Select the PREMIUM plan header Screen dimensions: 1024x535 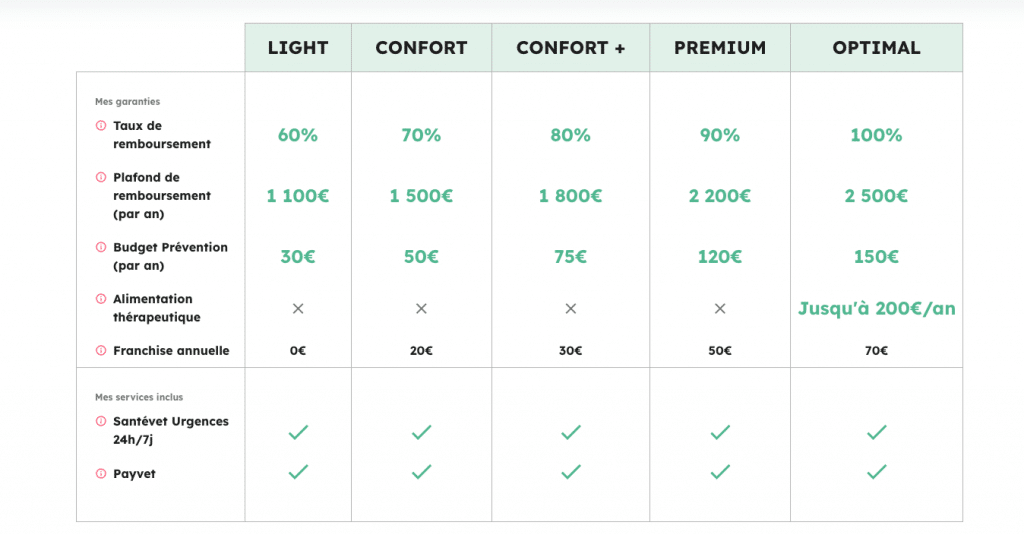point(719,48)
